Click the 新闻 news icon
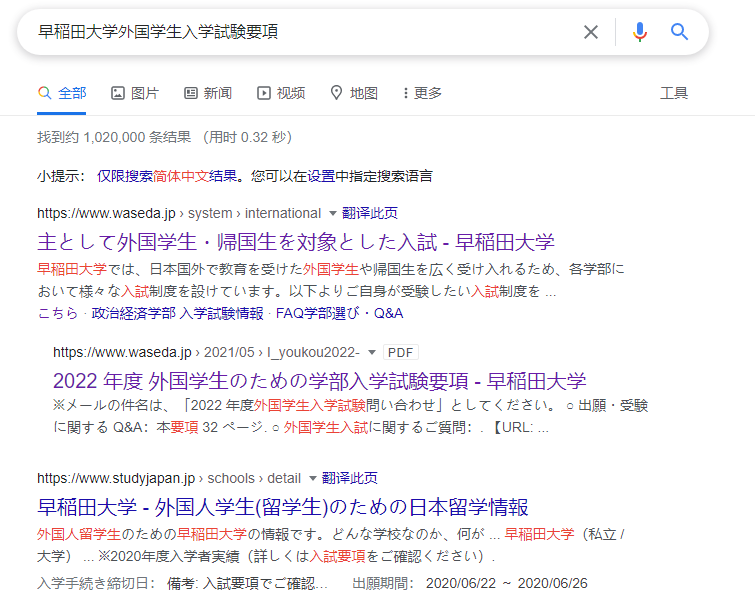Screen dimensions: 755x609 tap(191, 93)
